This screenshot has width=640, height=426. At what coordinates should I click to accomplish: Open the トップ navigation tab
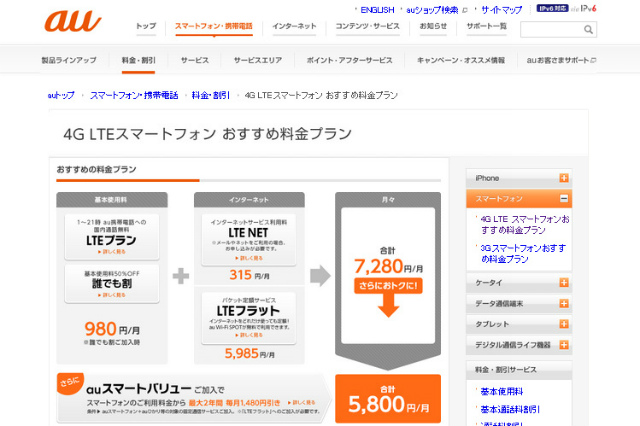[146, 26]
